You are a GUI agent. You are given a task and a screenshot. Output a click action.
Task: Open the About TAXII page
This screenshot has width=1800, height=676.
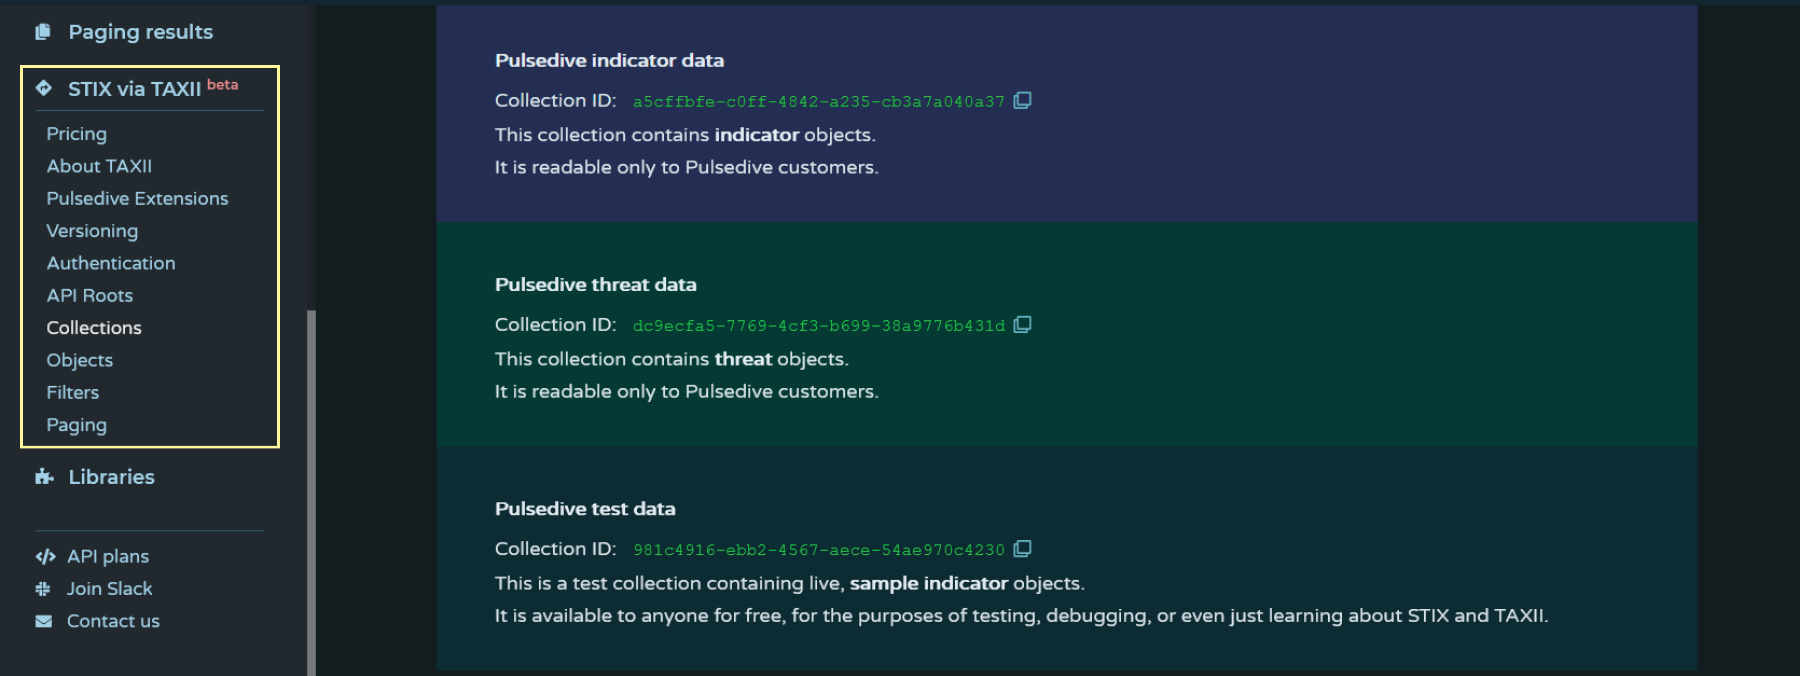(x=99, y=166)
